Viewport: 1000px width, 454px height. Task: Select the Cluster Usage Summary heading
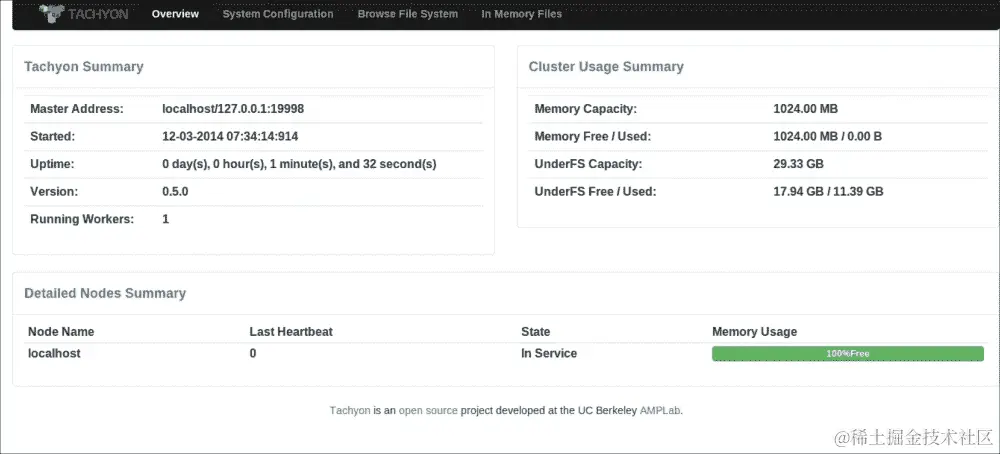606,66
